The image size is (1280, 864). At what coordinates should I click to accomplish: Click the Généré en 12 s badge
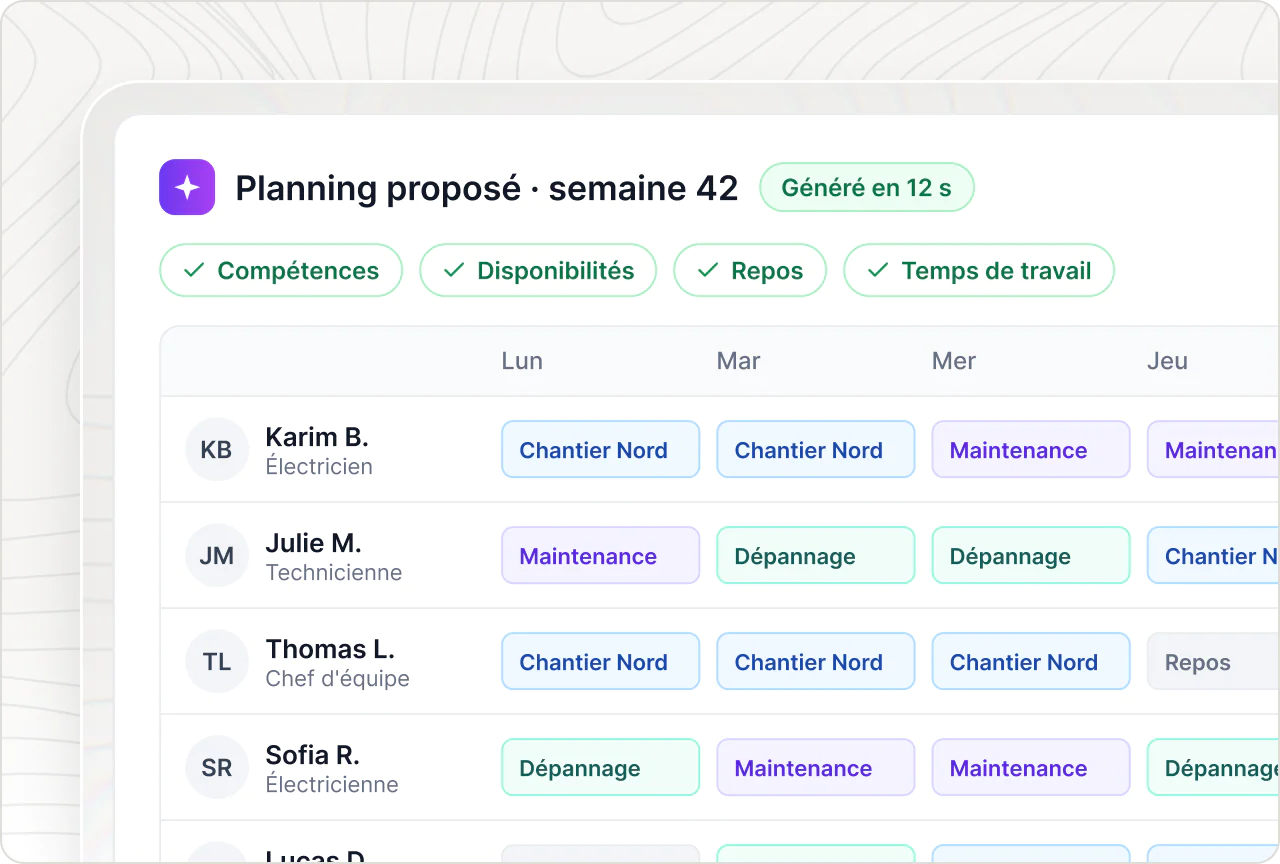pyautogui.click(x=867, y=187)
